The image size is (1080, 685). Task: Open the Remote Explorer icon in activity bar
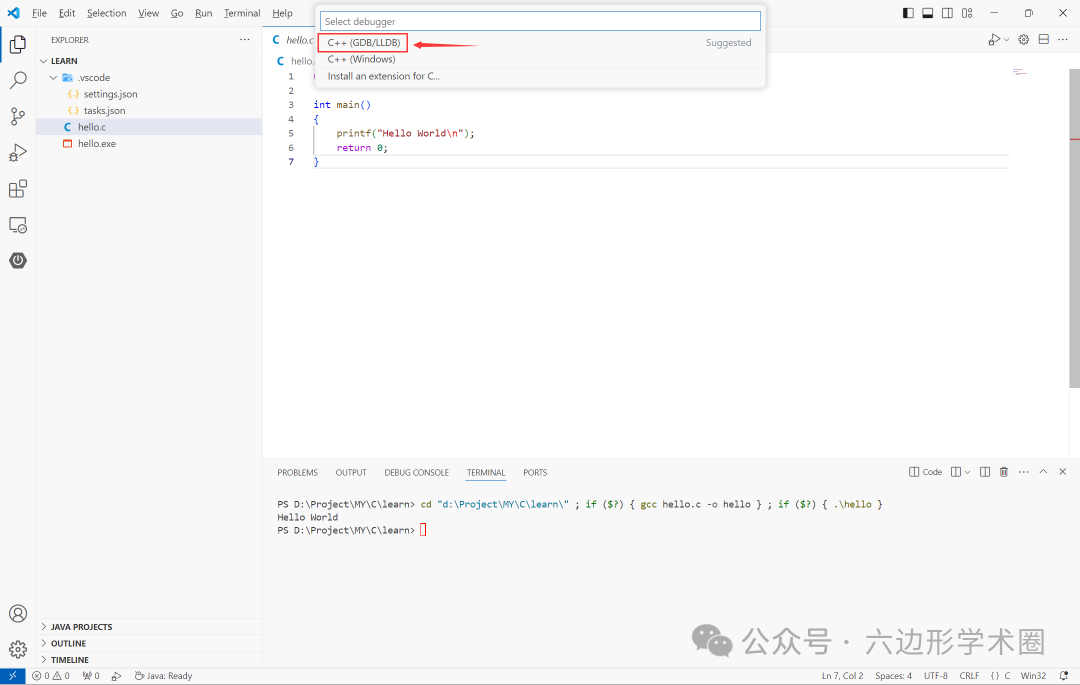click(x=17, y=225)
